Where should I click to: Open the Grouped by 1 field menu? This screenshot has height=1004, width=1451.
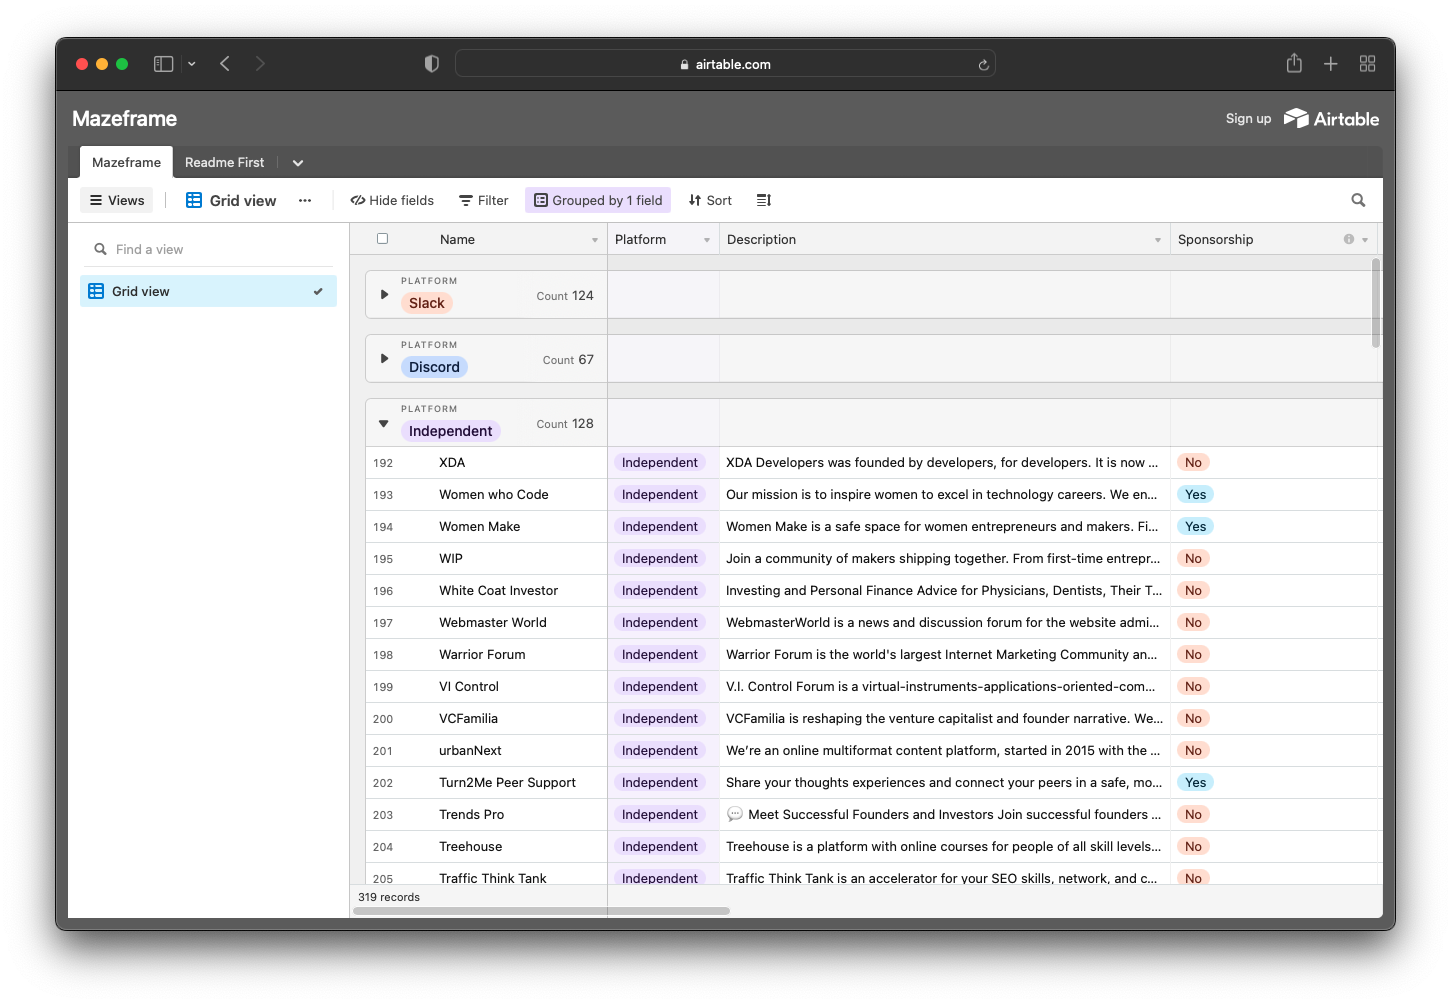[x=598, y=200]
